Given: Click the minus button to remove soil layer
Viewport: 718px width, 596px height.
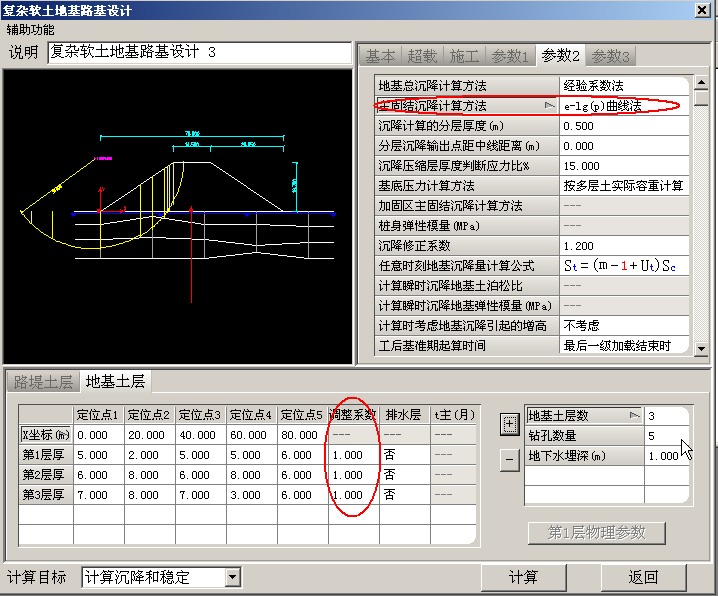Looking at the screenshot, I should pyautogui.click(x=509, y=460).
